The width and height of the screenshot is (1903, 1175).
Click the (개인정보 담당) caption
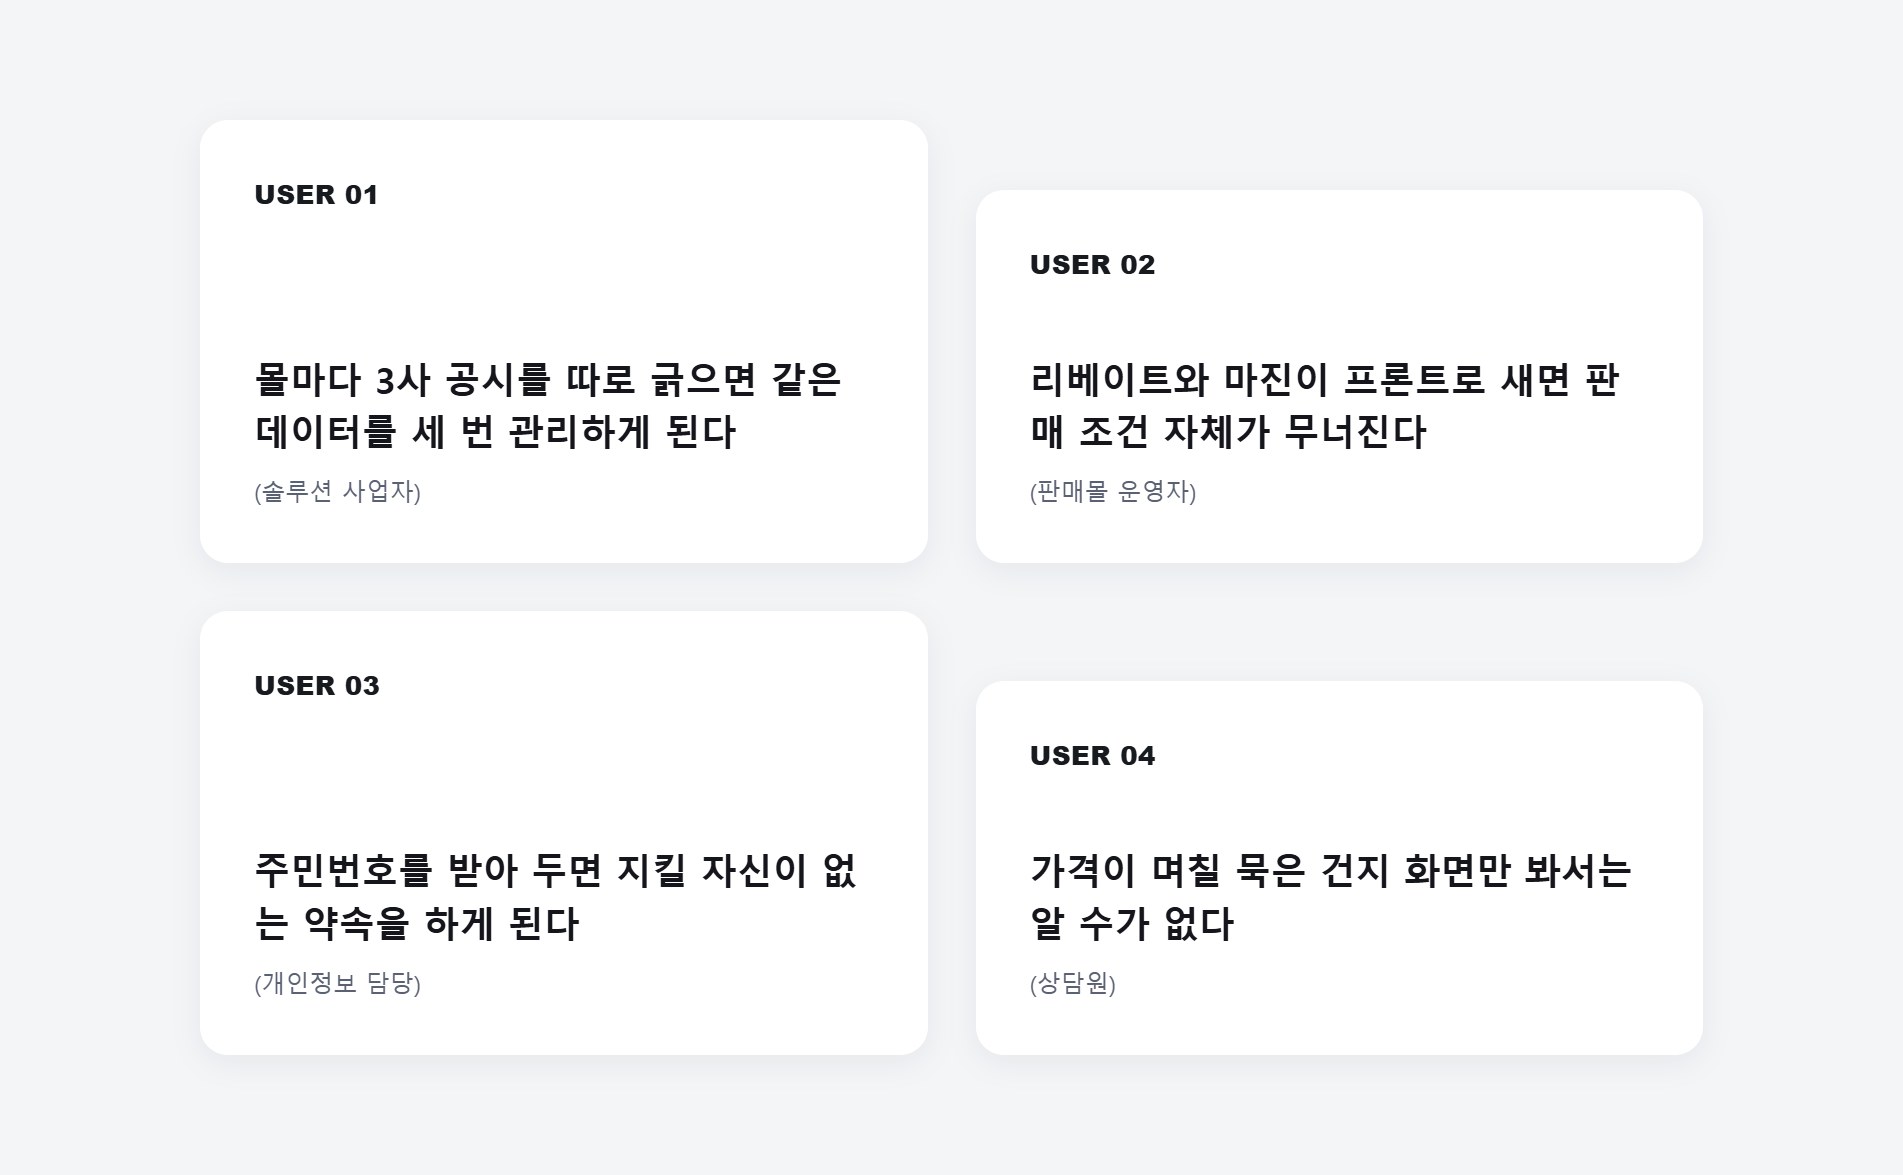338,984
